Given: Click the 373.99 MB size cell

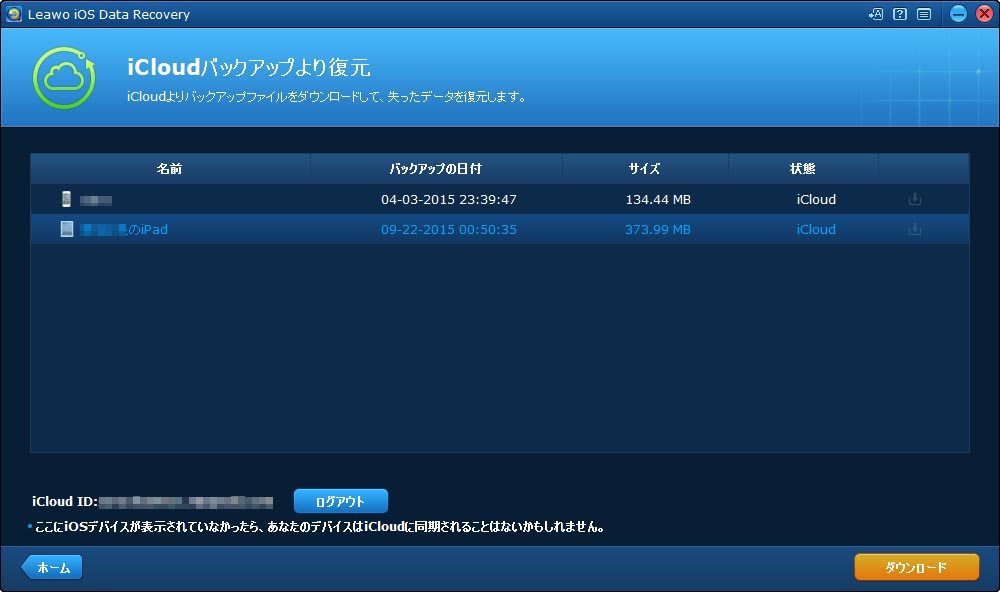Looking at the screenshot, I should coord(658,230).
